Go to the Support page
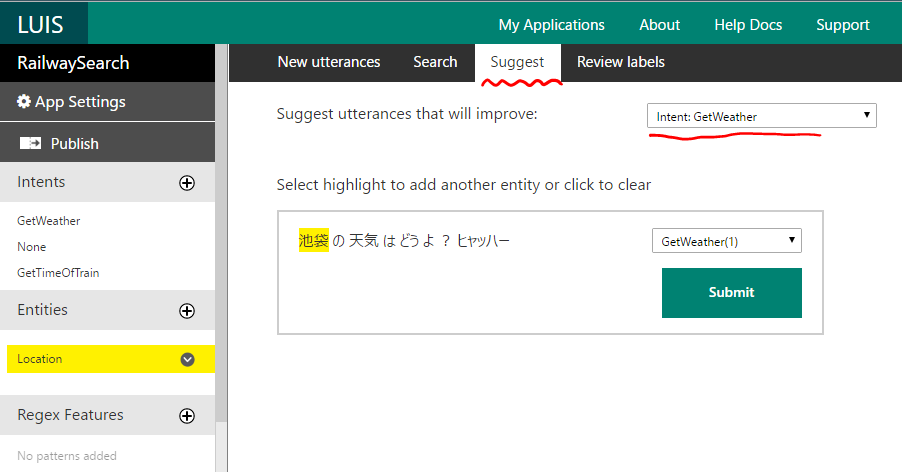The height and width of the screenshot is (472, 902). (x=843, y=25)
